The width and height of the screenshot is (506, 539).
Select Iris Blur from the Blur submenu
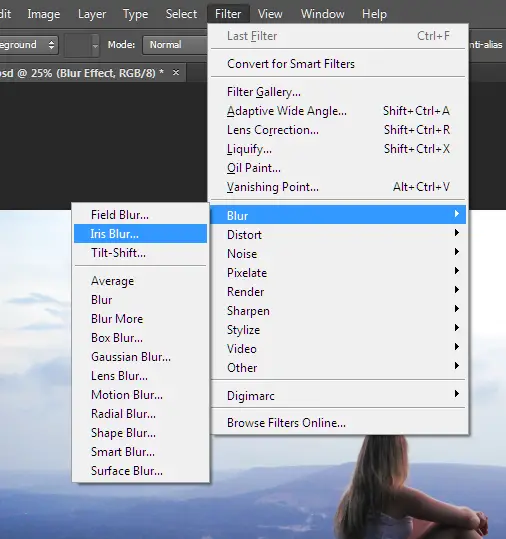140,234
